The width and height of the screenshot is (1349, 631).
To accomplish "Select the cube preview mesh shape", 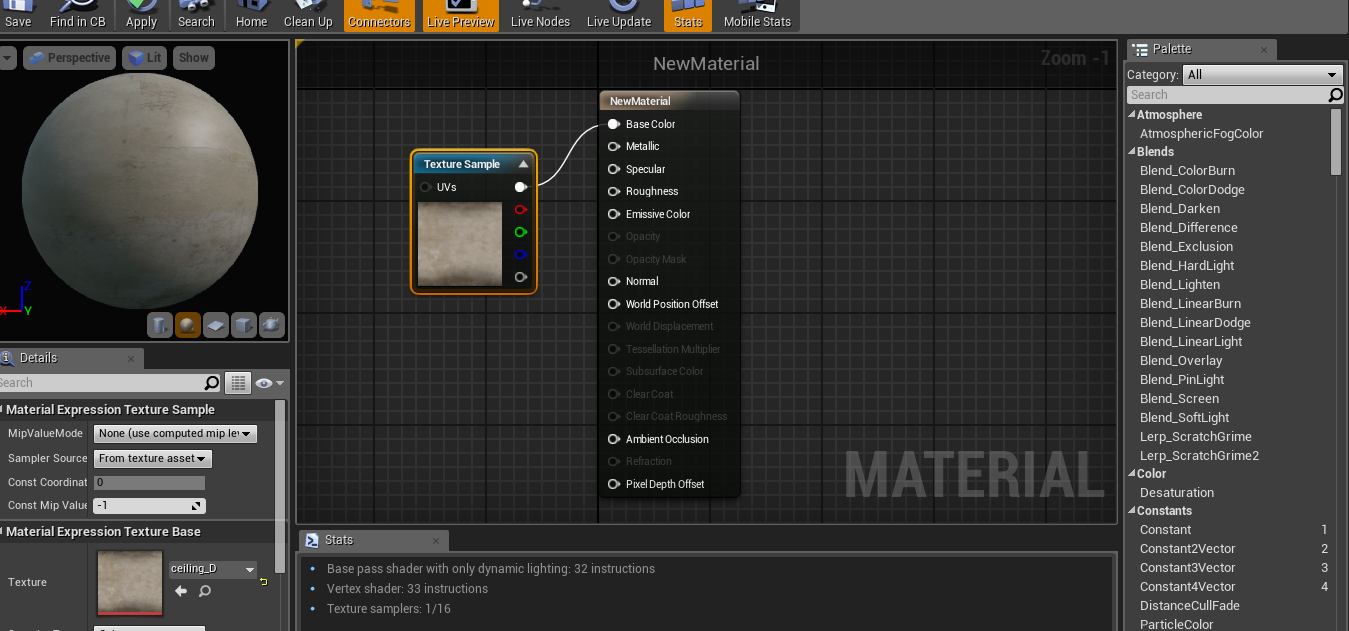I will pos(244,325).
